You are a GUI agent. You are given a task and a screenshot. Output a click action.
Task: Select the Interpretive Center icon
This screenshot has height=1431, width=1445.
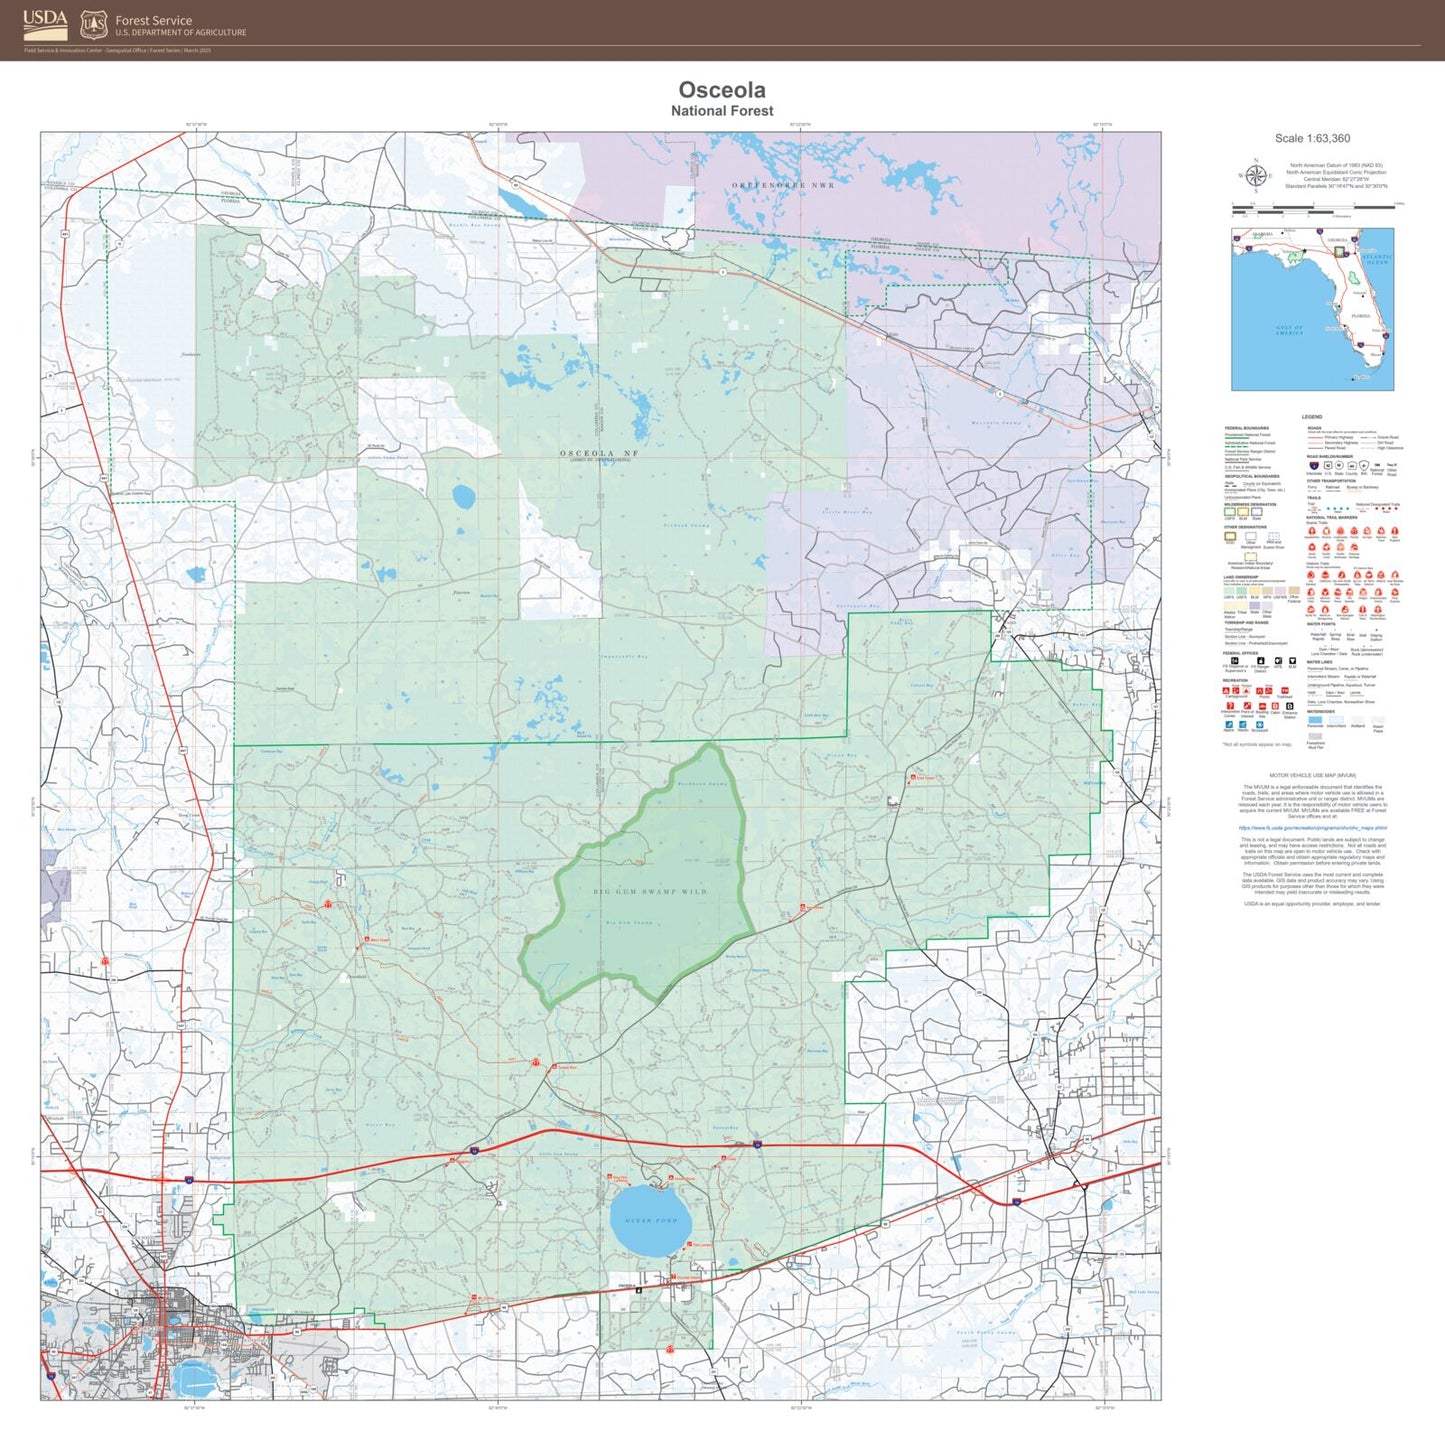(1230, 706)
